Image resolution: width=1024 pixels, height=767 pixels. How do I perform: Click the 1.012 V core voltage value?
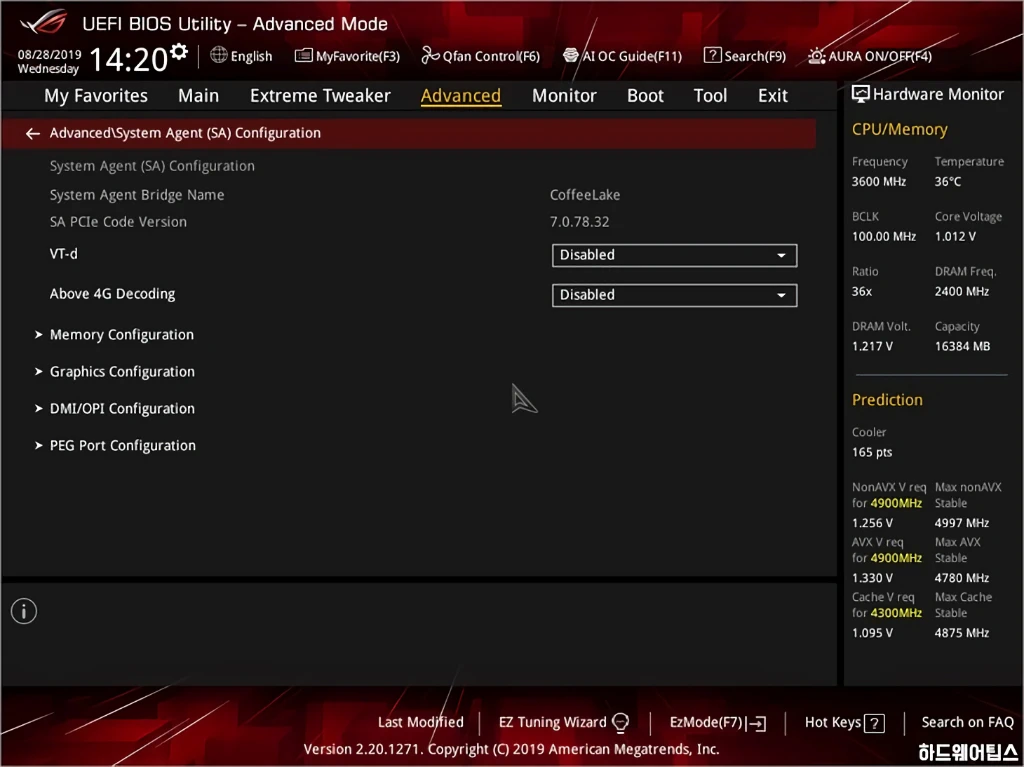(955, 237)
